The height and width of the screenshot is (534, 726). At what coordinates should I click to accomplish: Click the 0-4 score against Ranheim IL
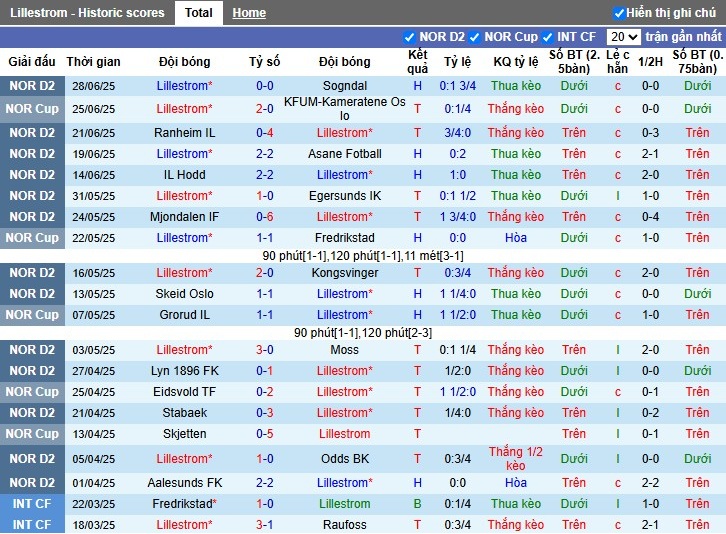pyautogui.click(x=265, y=133)
